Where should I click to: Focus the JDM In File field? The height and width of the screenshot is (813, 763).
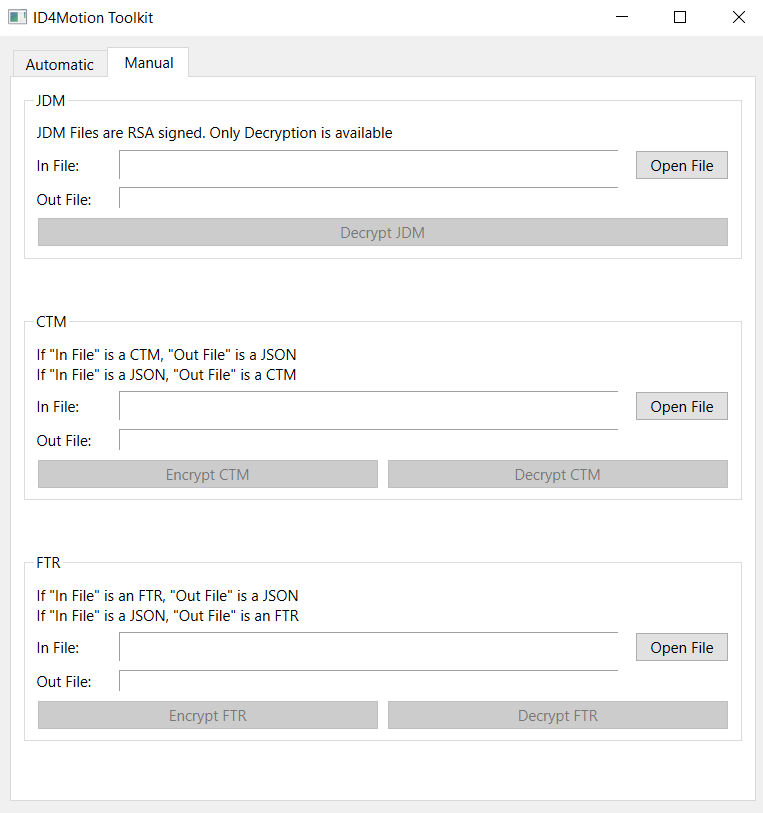coord(369,165)
